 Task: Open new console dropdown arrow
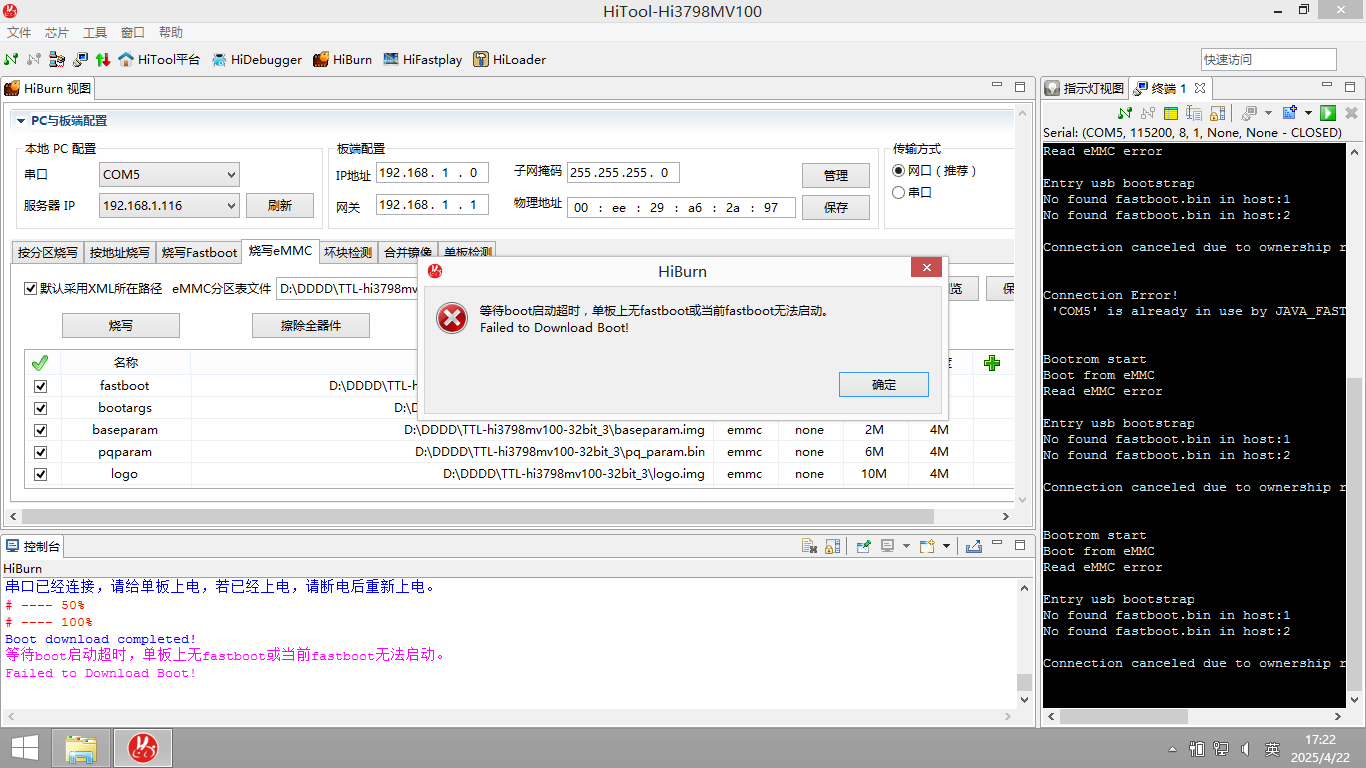coord(945,546)
